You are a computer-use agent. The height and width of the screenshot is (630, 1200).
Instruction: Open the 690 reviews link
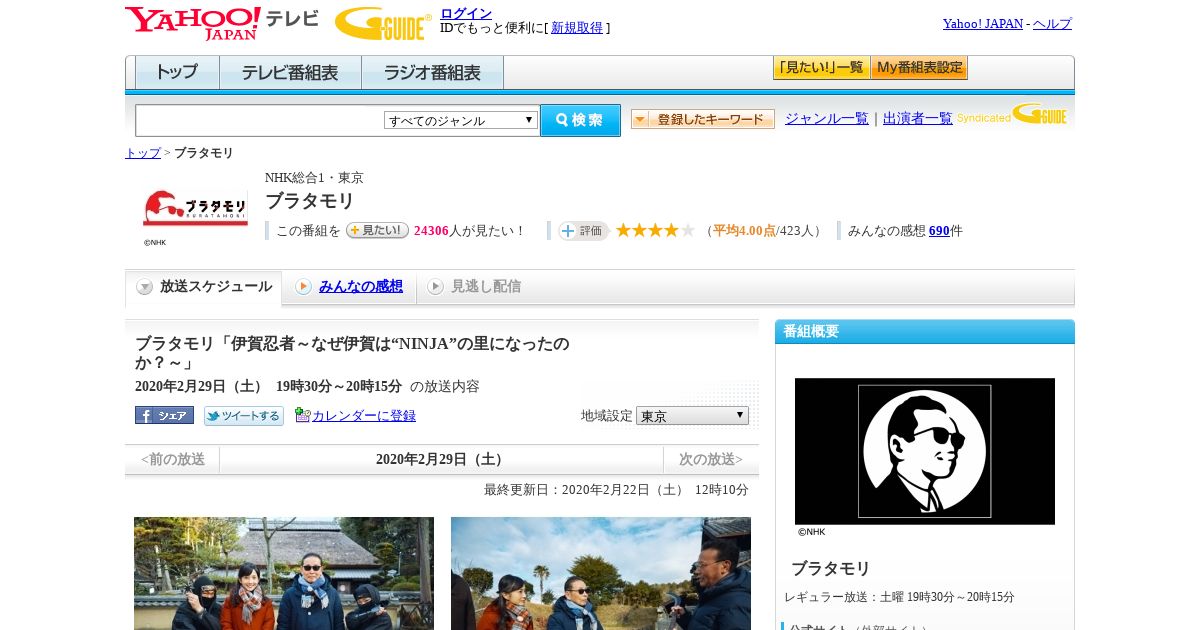tap(939, 231)
